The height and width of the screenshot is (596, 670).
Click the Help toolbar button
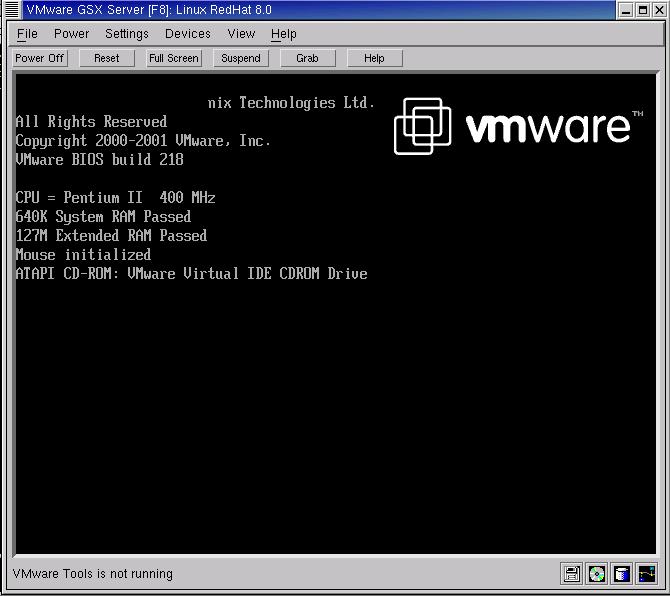pos(375,58)
